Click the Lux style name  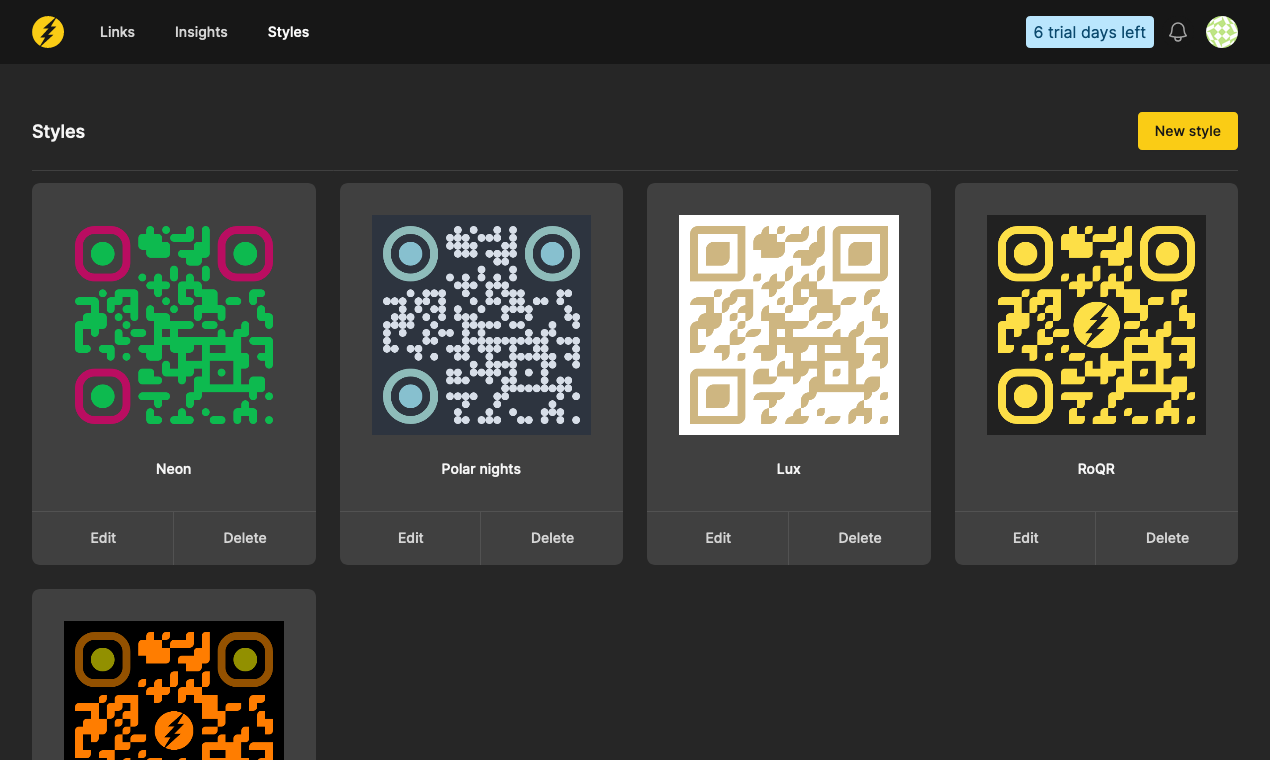789,469
